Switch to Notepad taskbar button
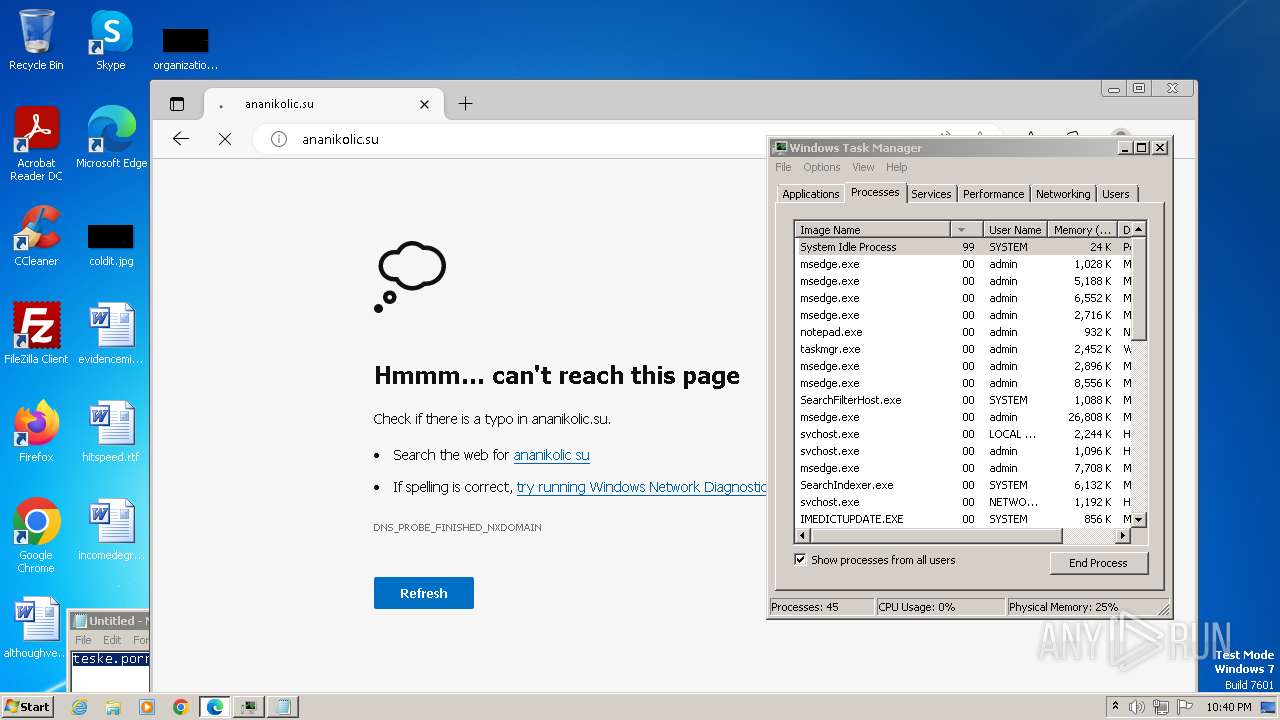 click(x=282, y=707)
